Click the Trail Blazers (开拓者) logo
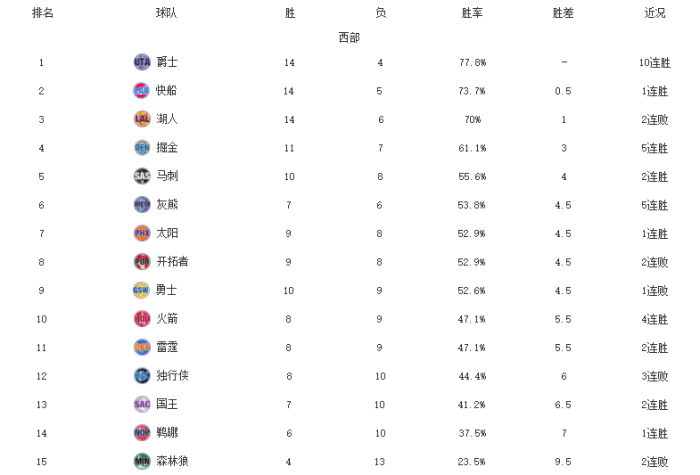 pyautogui.click(x=142, y=262)
